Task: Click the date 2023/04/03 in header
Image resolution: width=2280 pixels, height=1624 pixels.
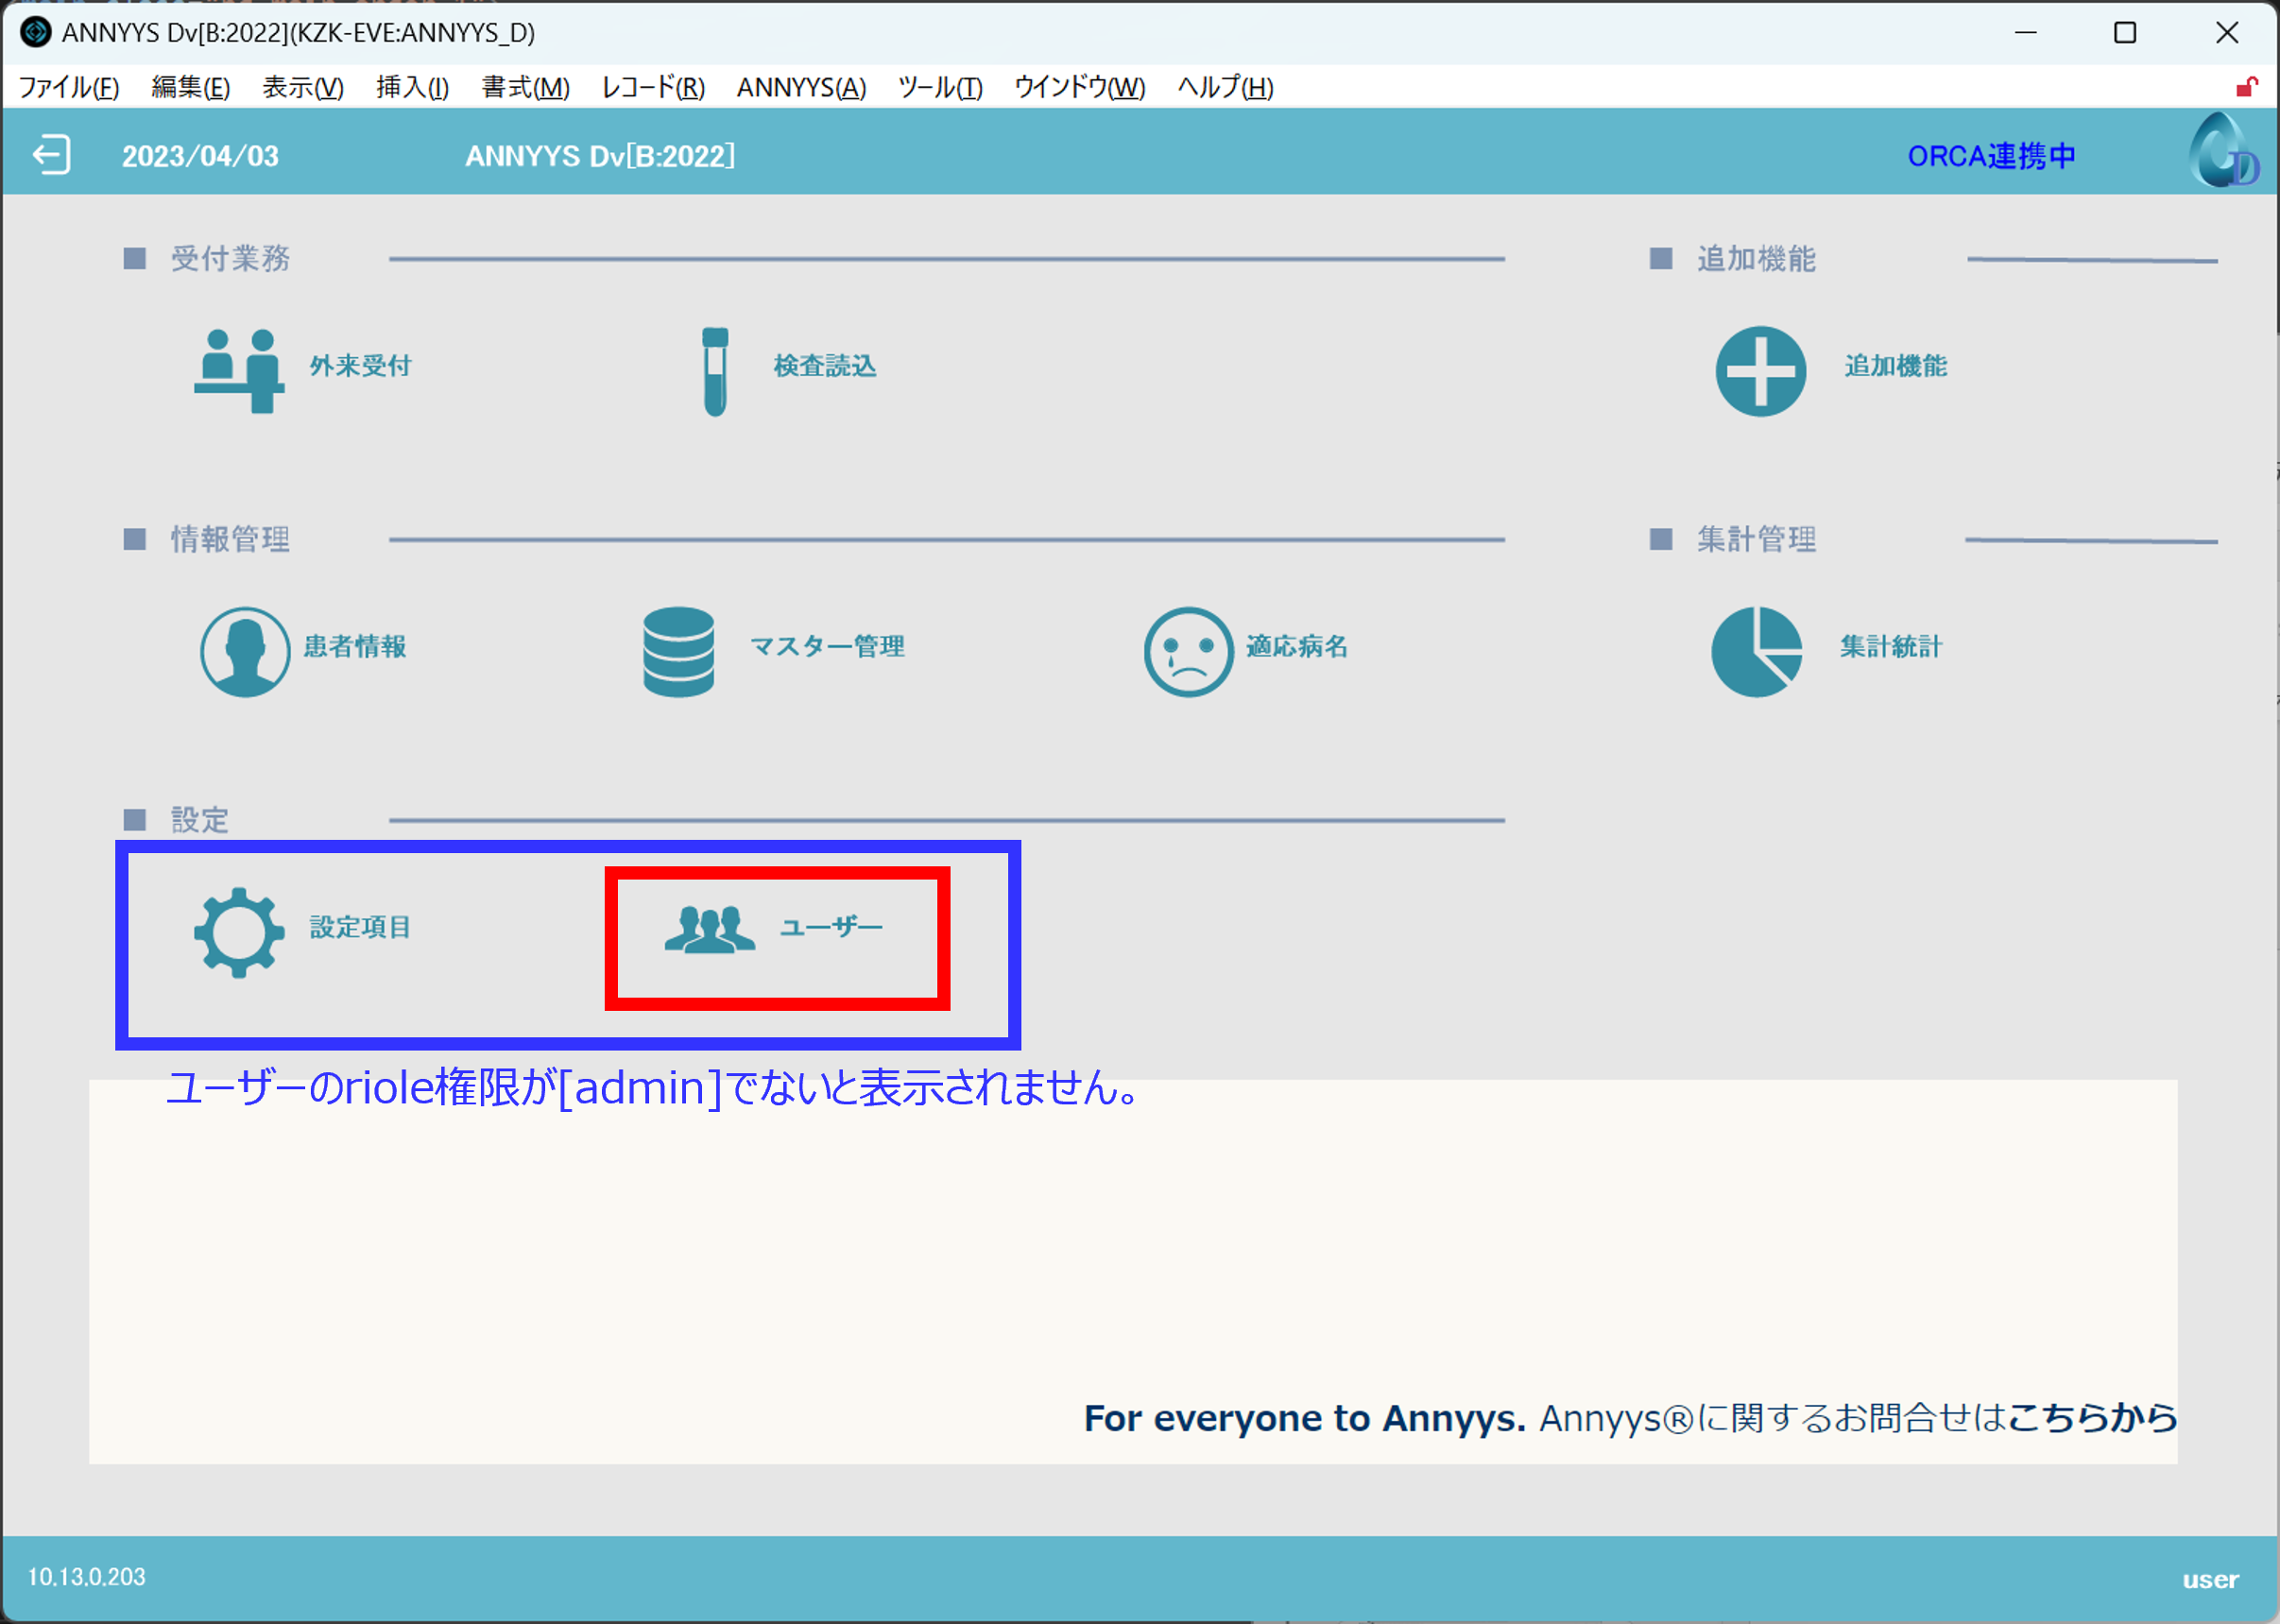Action: pyautogui.click(x=200, y=156)
